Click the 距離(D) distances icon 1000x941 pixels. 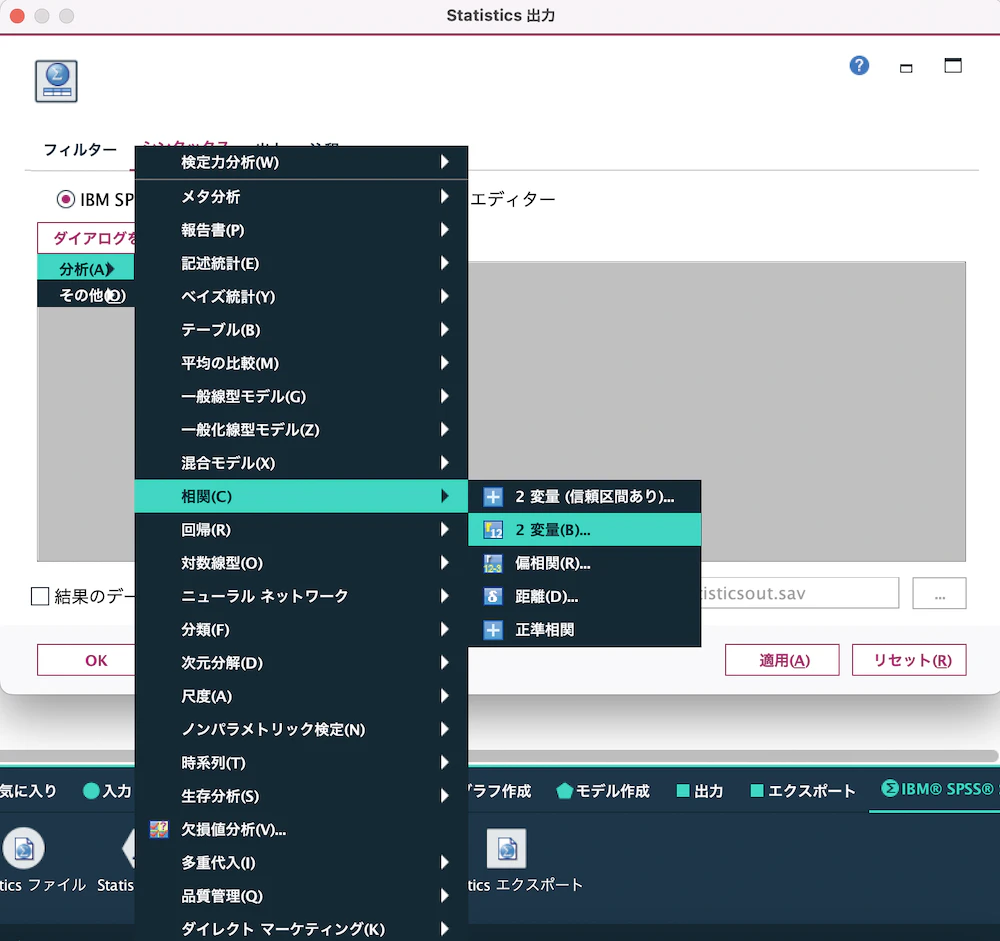pyautogui.click(x=492, y=596)
